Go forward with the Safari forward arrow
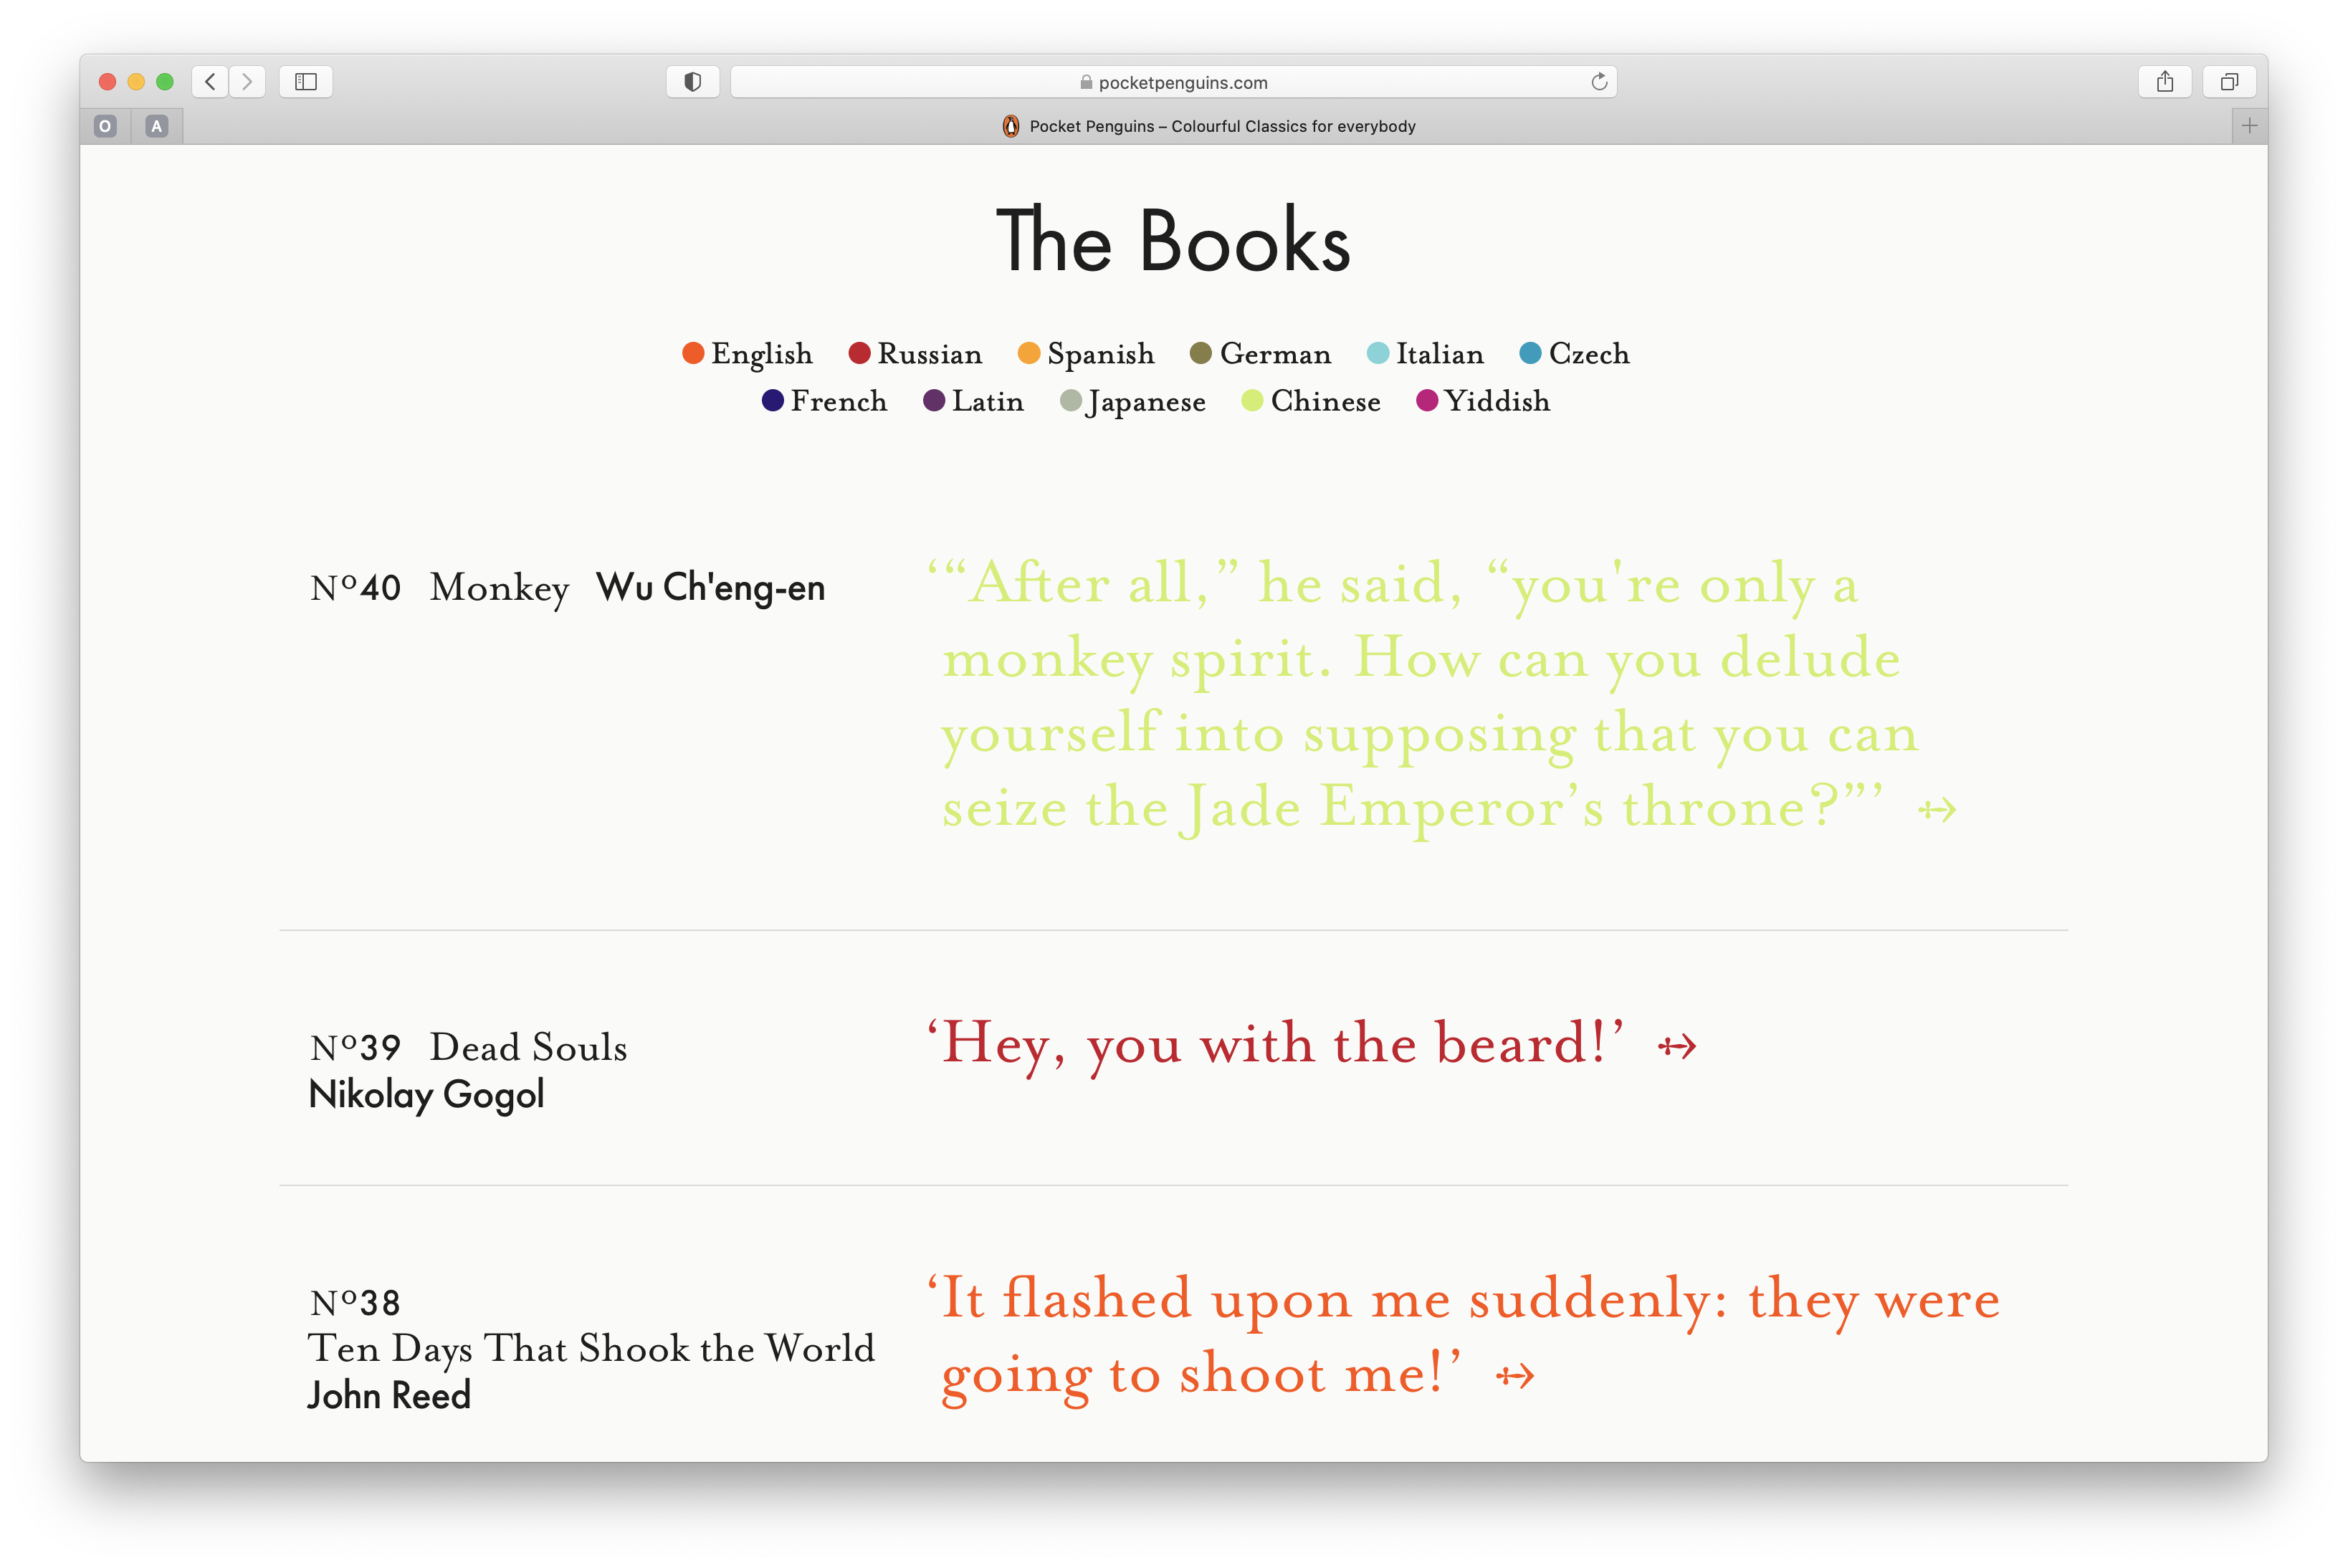This screenshot has width=2348, height=1568. point(247,82)
